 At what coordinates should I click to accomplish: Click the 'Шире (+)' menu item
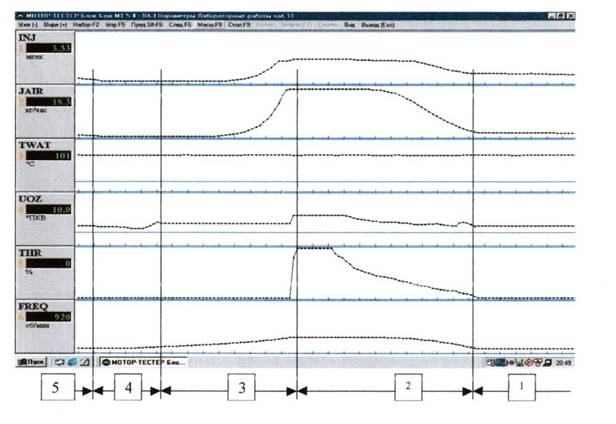point(55,25)
